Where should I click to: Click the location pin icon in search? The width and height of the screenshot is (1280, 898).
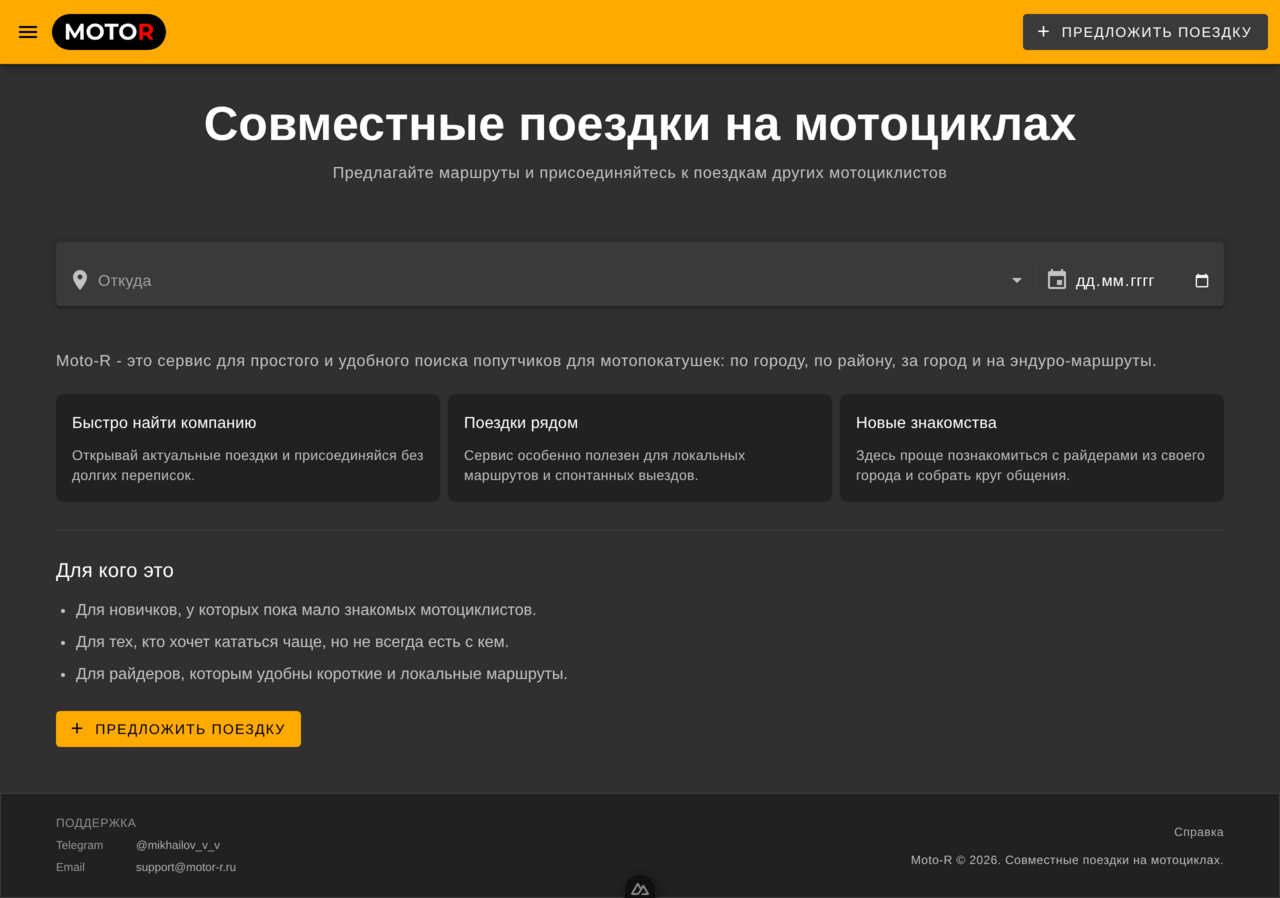click(x=80, y=280)
